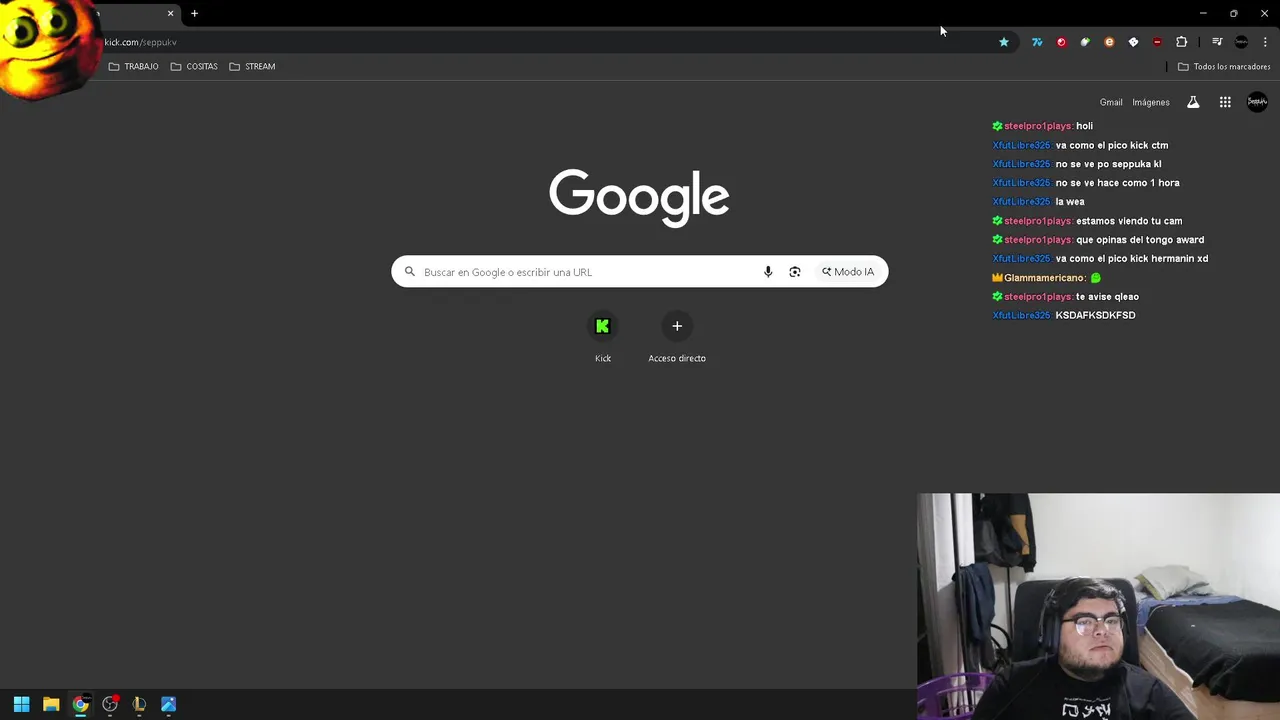Image resolution: width=1280 pixels, height=720 pixels.
Task: Click the webcam overlay video feed
Action: tap(1098, 606)
